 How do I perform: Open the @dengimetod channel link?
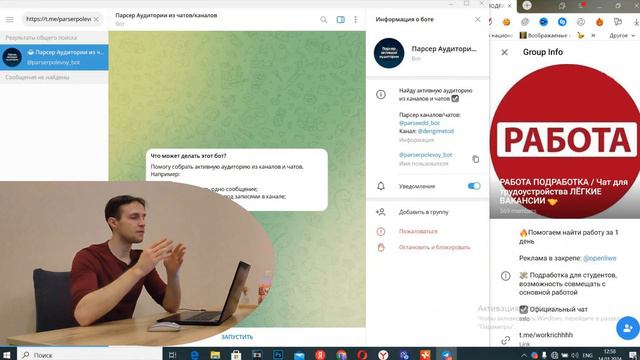point(436,131)
